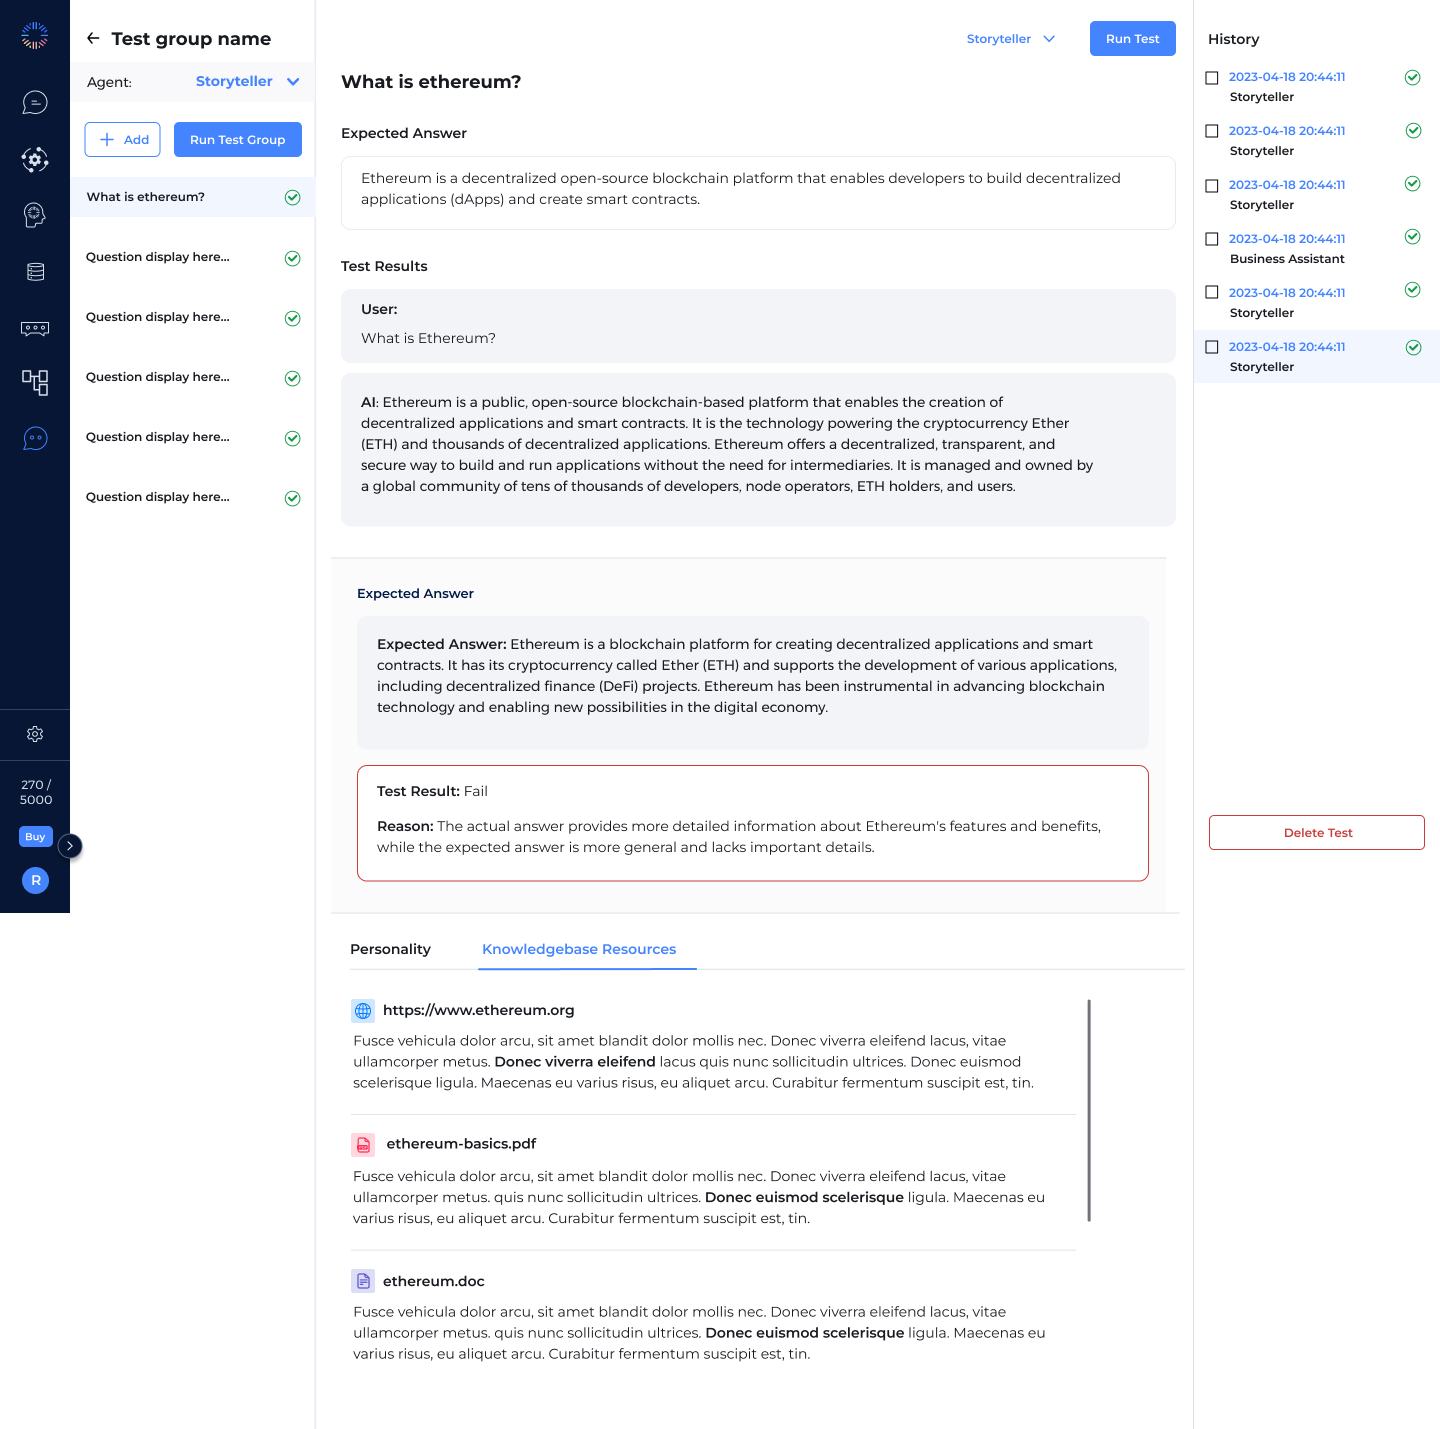Click the green check on the highlighted history entry

coord(1413,347)
